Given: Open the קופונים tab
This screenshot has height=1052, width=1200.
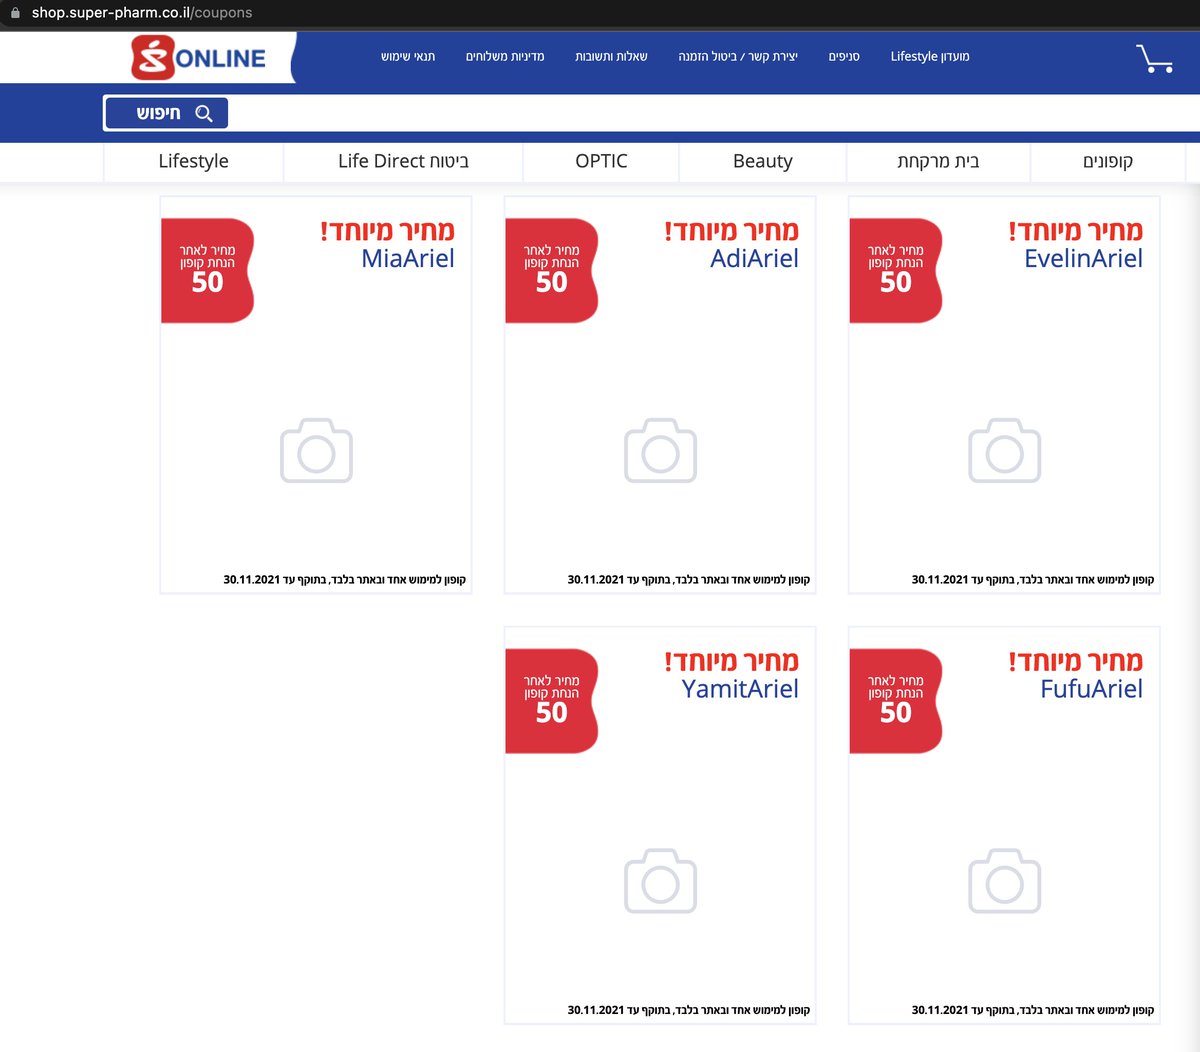Looking at the screenshot, I should point(1108,162).
